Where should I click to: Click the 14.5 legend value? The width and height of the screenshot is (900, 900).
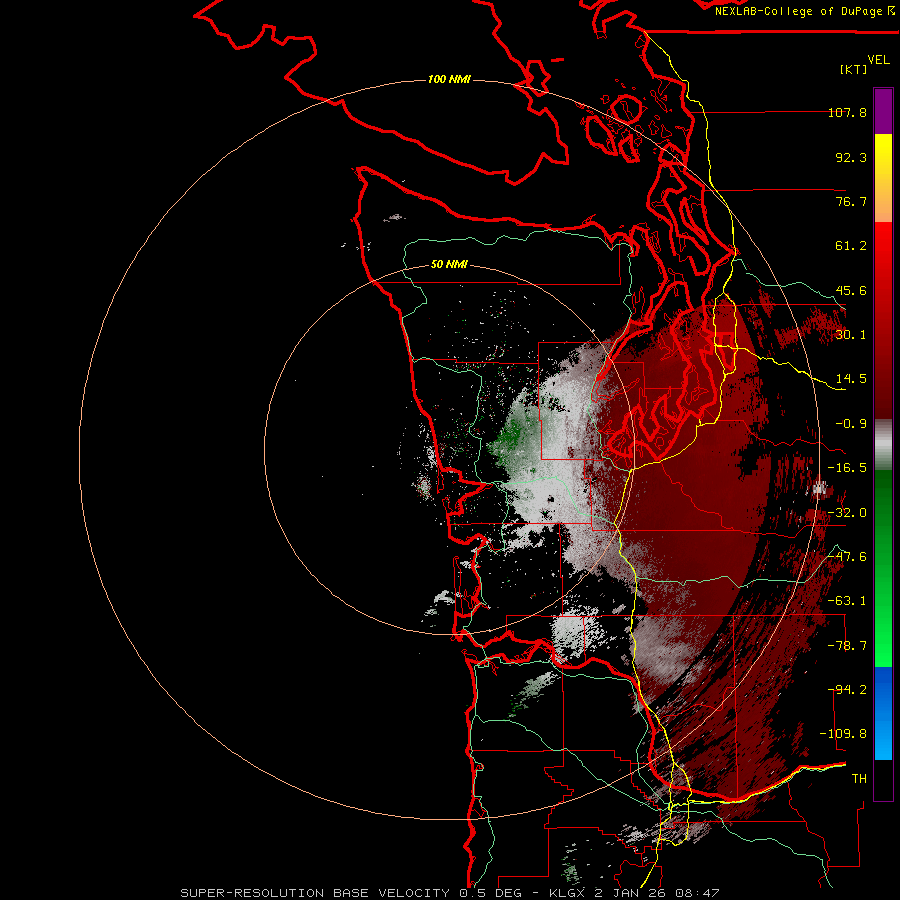(851, 379)
